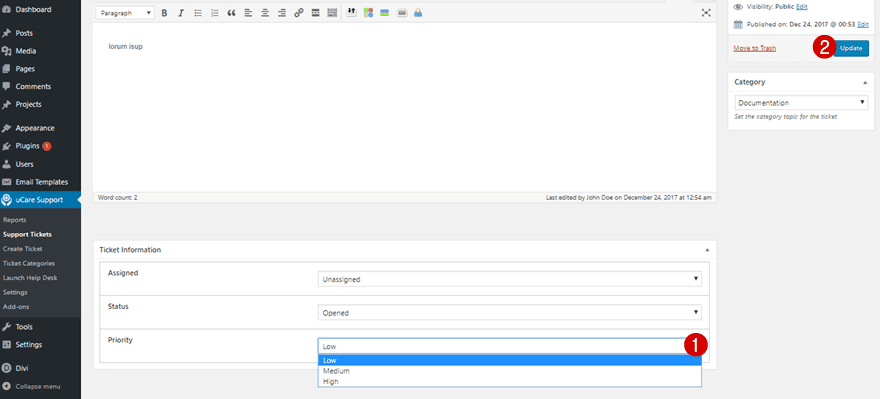The image size is (880, 399).
Task: Choose Medium priority option
Action: [x=510, y=371]
